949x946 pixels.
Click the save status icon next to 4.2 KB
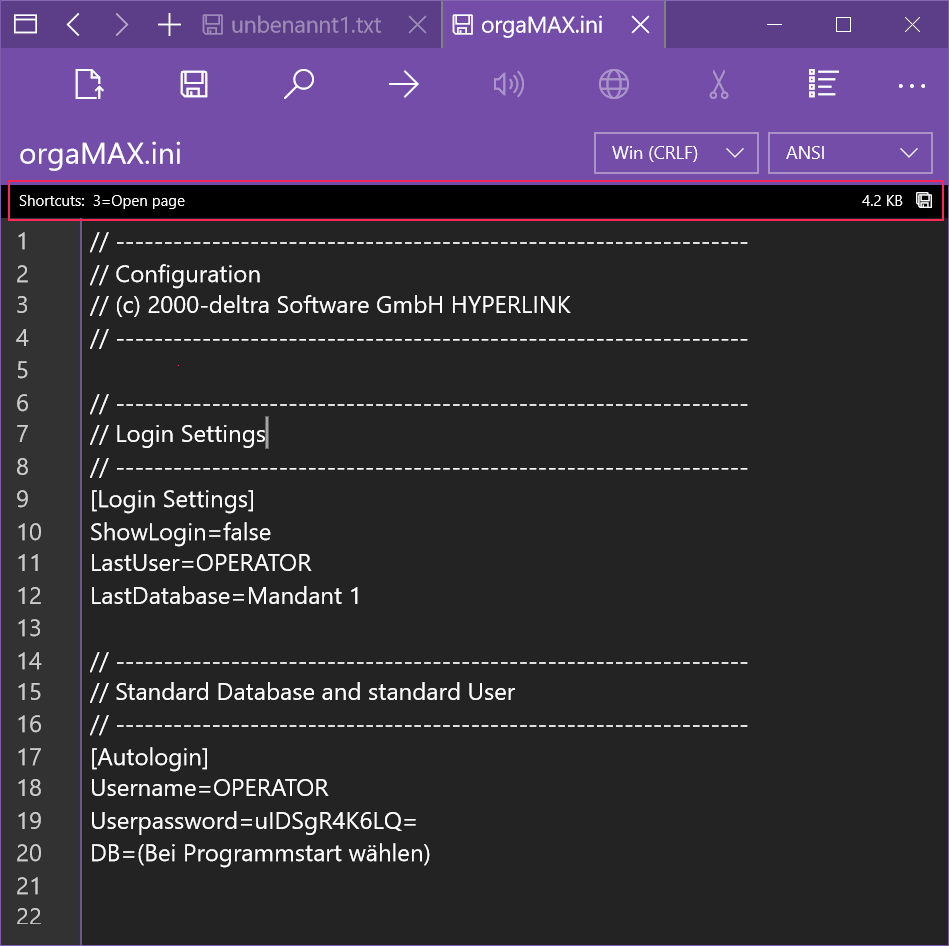coord(924,200)
